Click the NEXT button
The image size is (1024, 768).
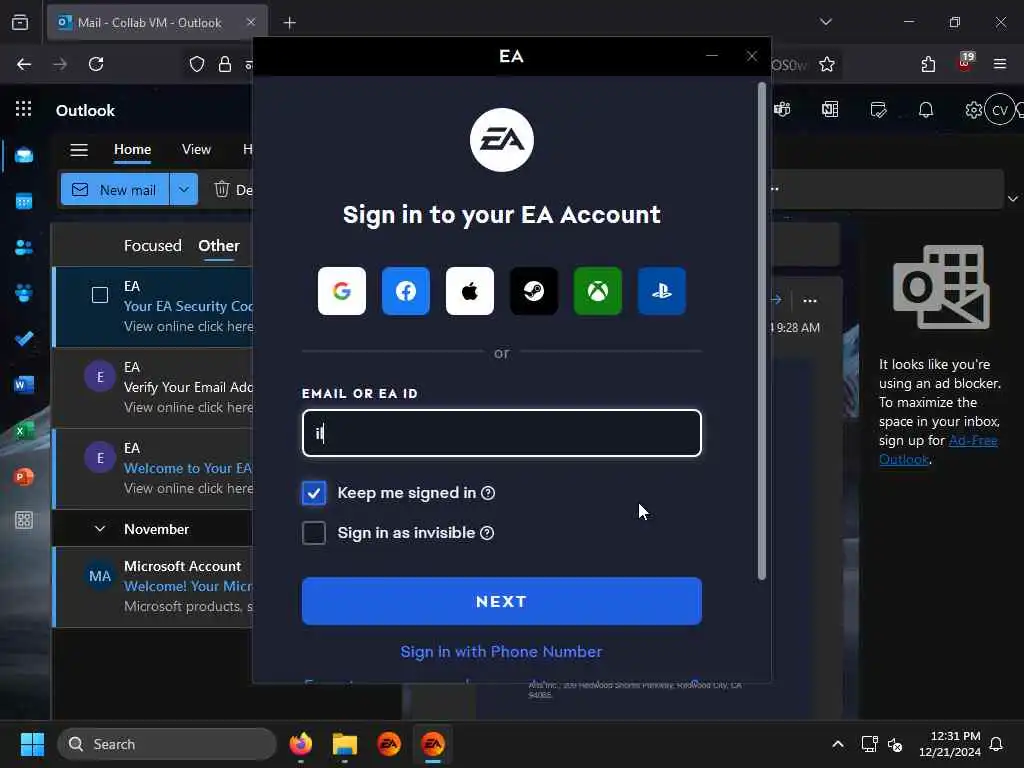tap(502, 601)
